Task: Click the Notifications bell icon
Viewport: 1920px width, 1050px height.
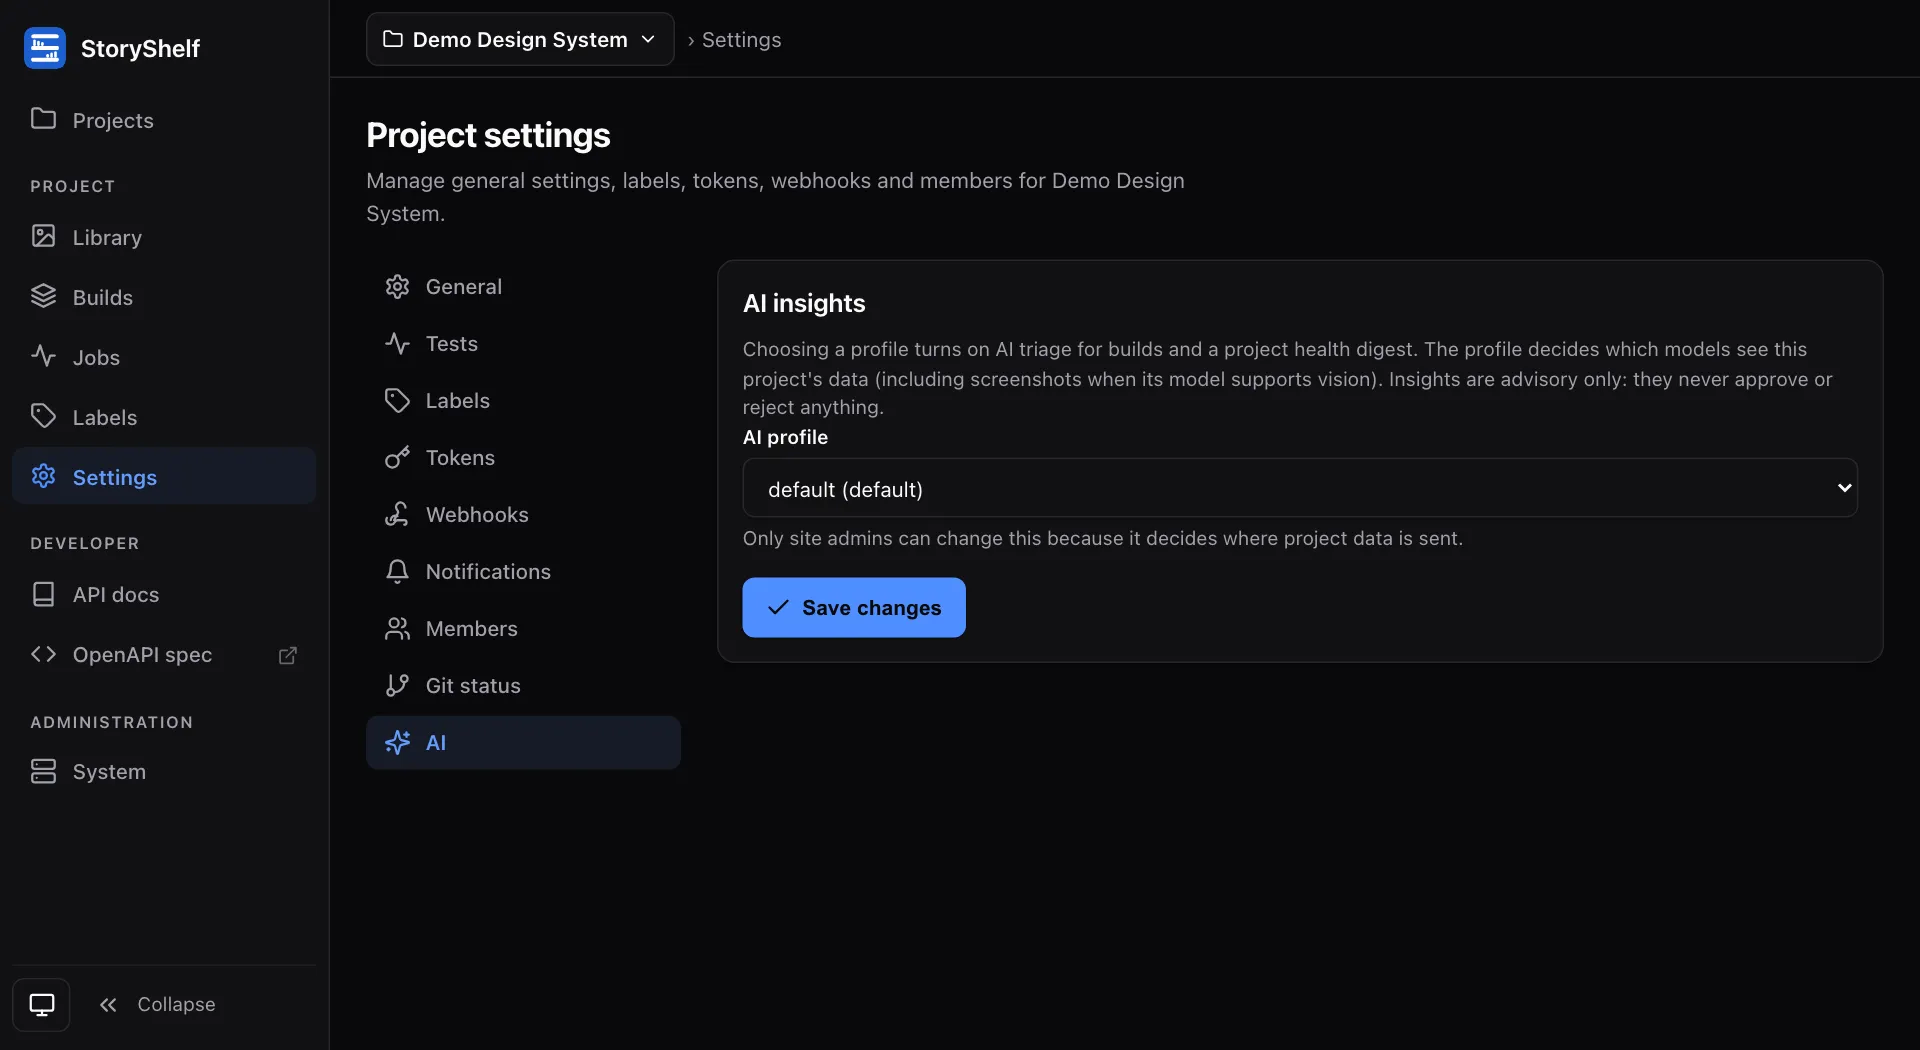Action: click(397, 571)
